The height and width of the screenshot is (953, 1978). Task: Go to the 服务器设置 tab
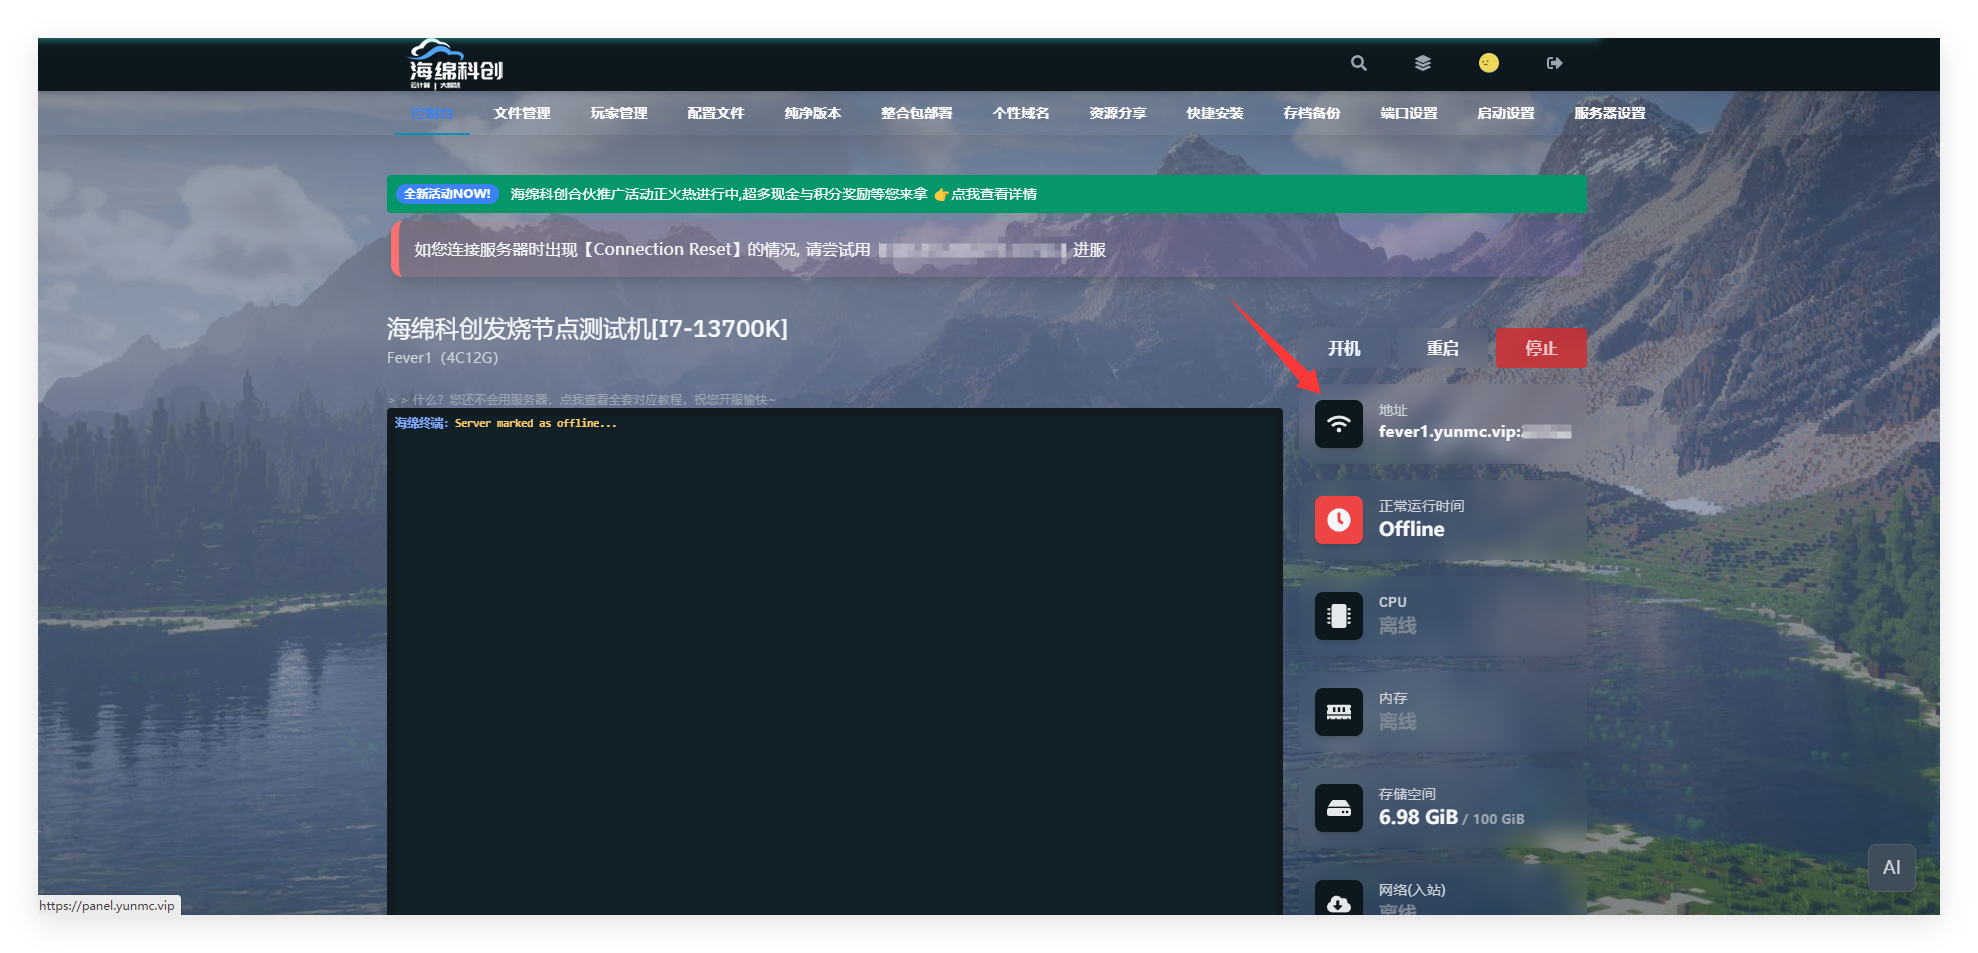1609,113
